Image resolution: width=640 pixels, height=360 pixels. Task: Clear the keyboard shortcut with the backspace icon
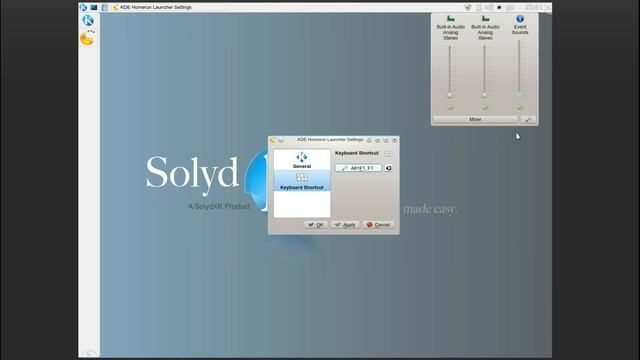coord(388,168)
